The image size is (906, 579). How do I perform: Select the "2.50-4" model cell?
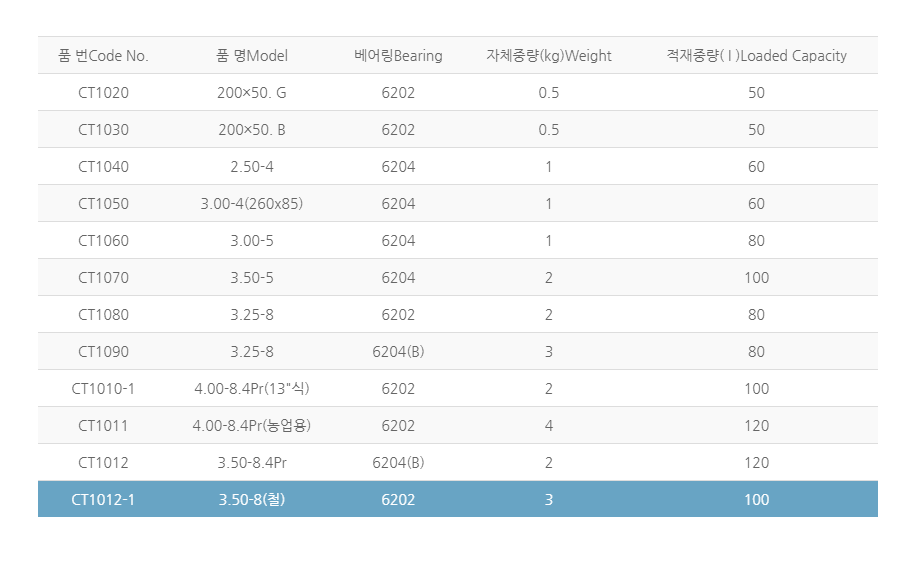(x=251, y=167)
